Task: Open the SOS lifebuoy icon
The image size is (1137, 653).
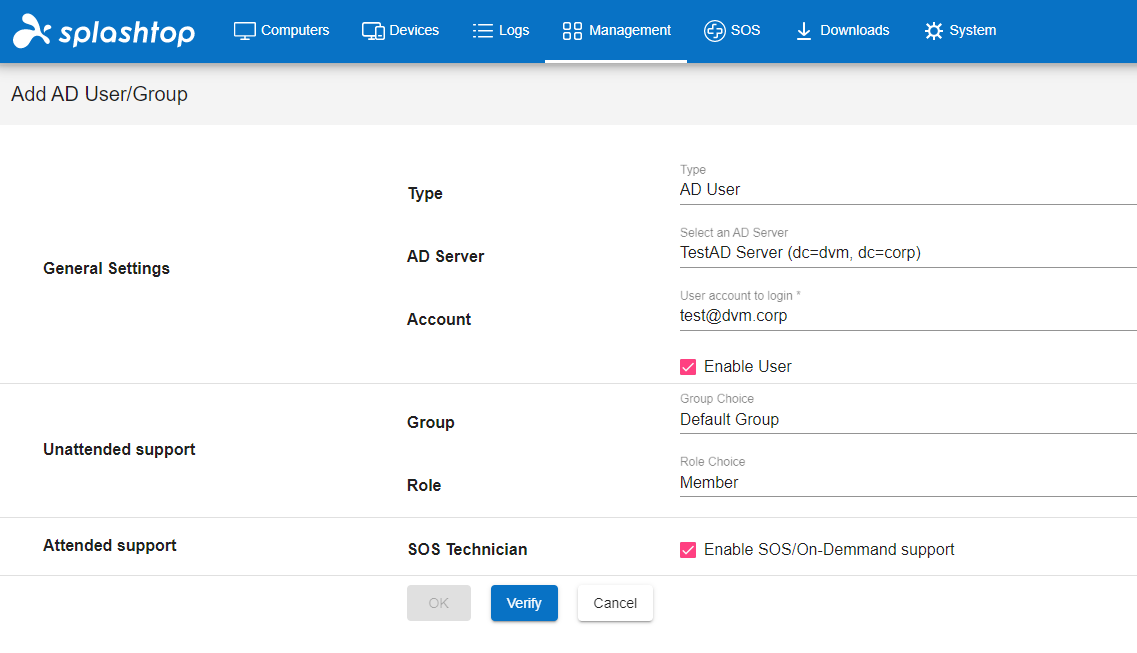Action: pos(714,30)
